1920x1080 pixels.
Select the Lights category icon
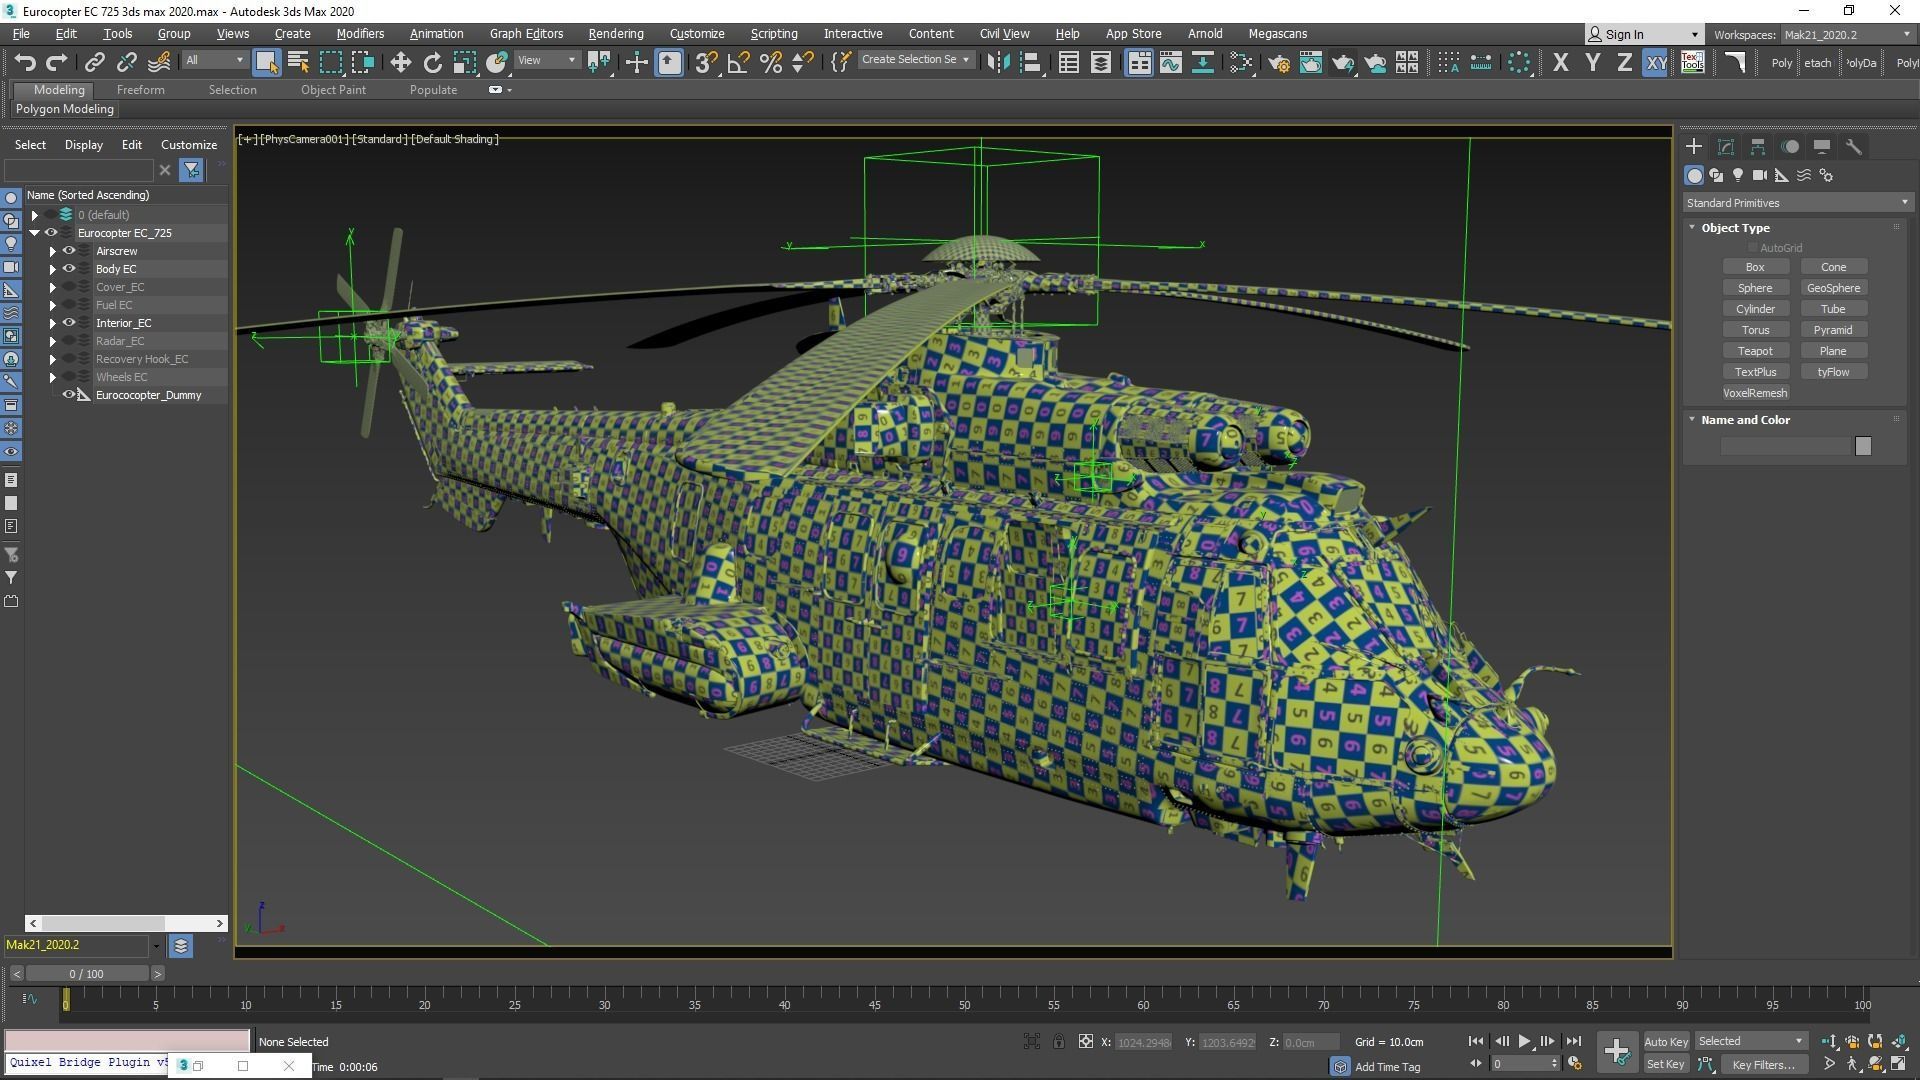1738,175
